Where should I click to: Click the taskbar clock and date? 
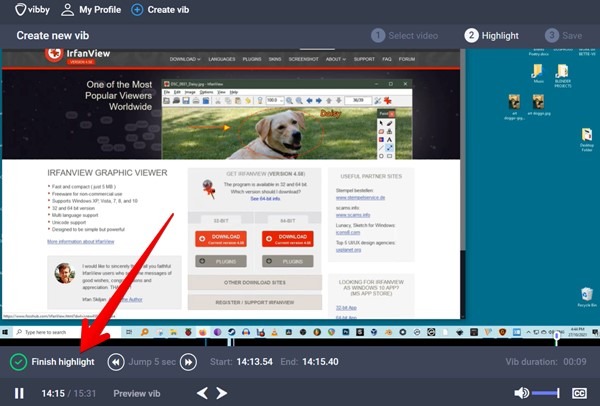coord(577,332)
